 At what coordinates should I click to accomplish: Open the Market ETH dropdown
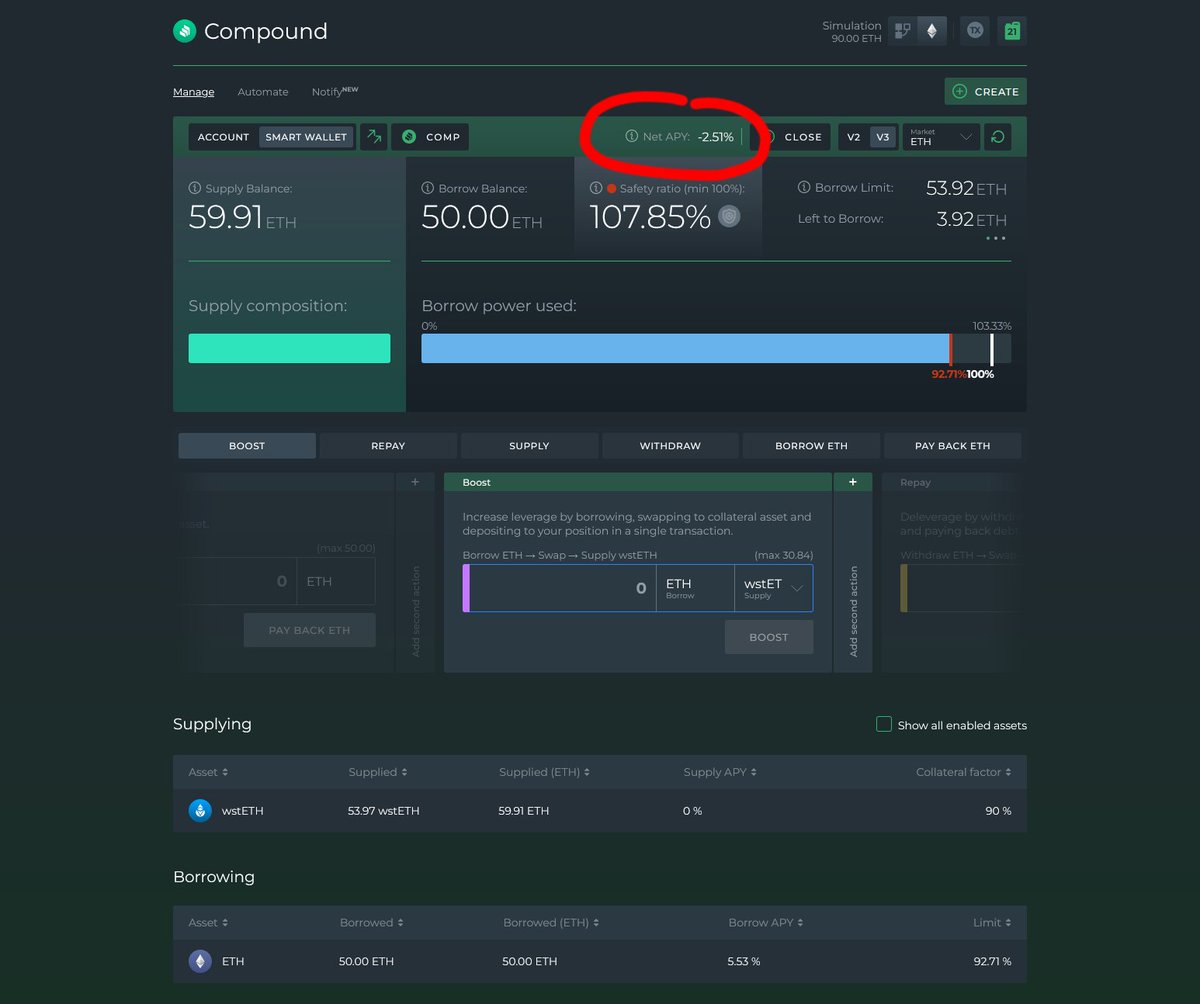click(941, 137)
